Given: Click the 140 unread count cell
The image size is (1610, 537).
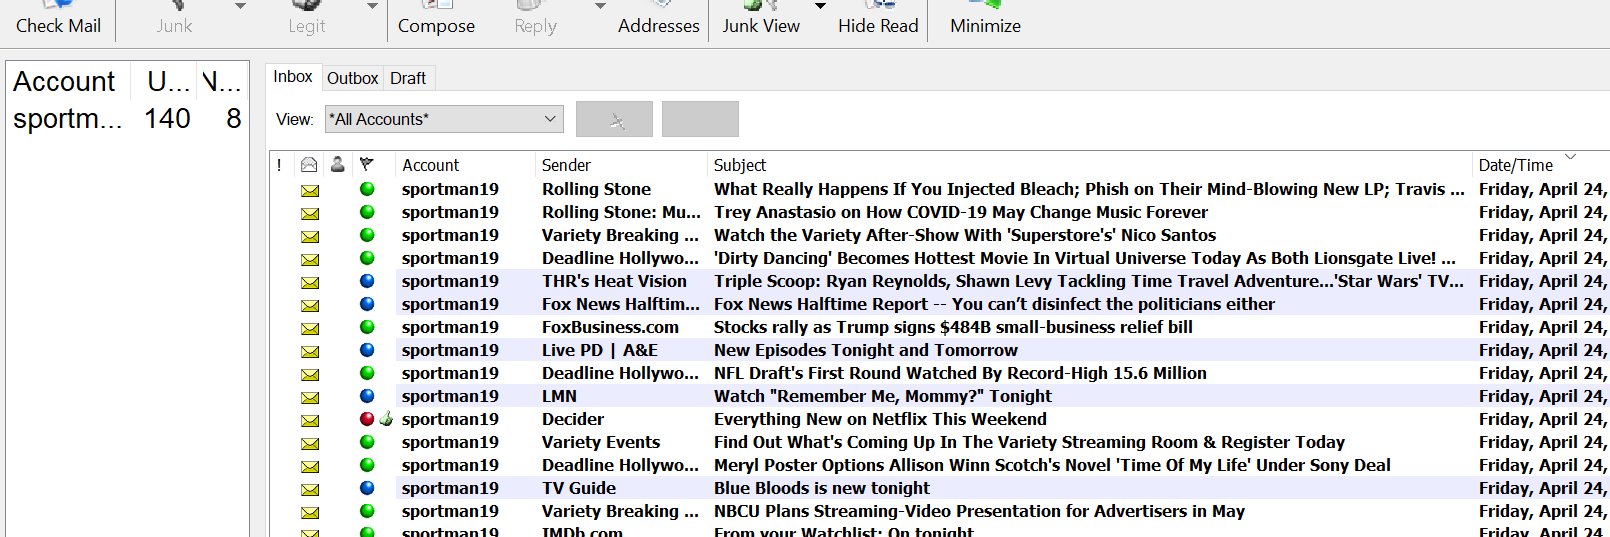Looking at the screenshot, I should [x=167, y=119].
